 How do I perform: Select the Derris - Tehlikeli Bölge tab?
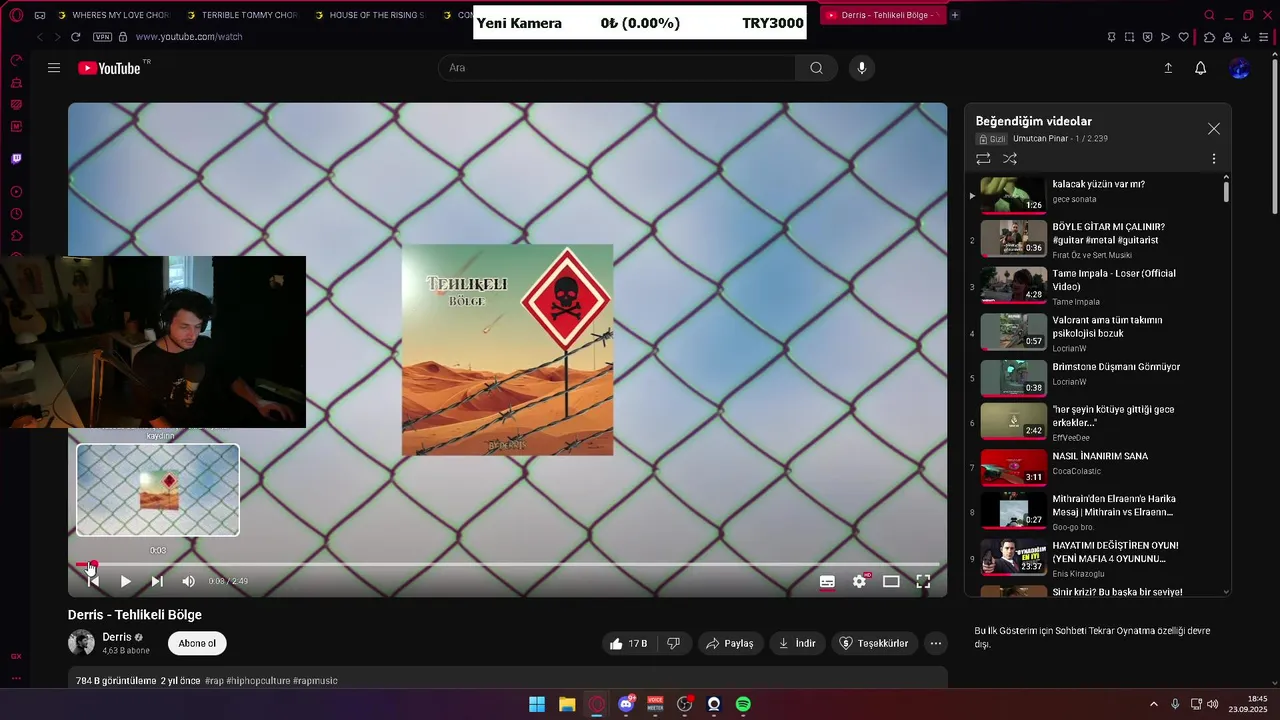(x=881, y=15)
